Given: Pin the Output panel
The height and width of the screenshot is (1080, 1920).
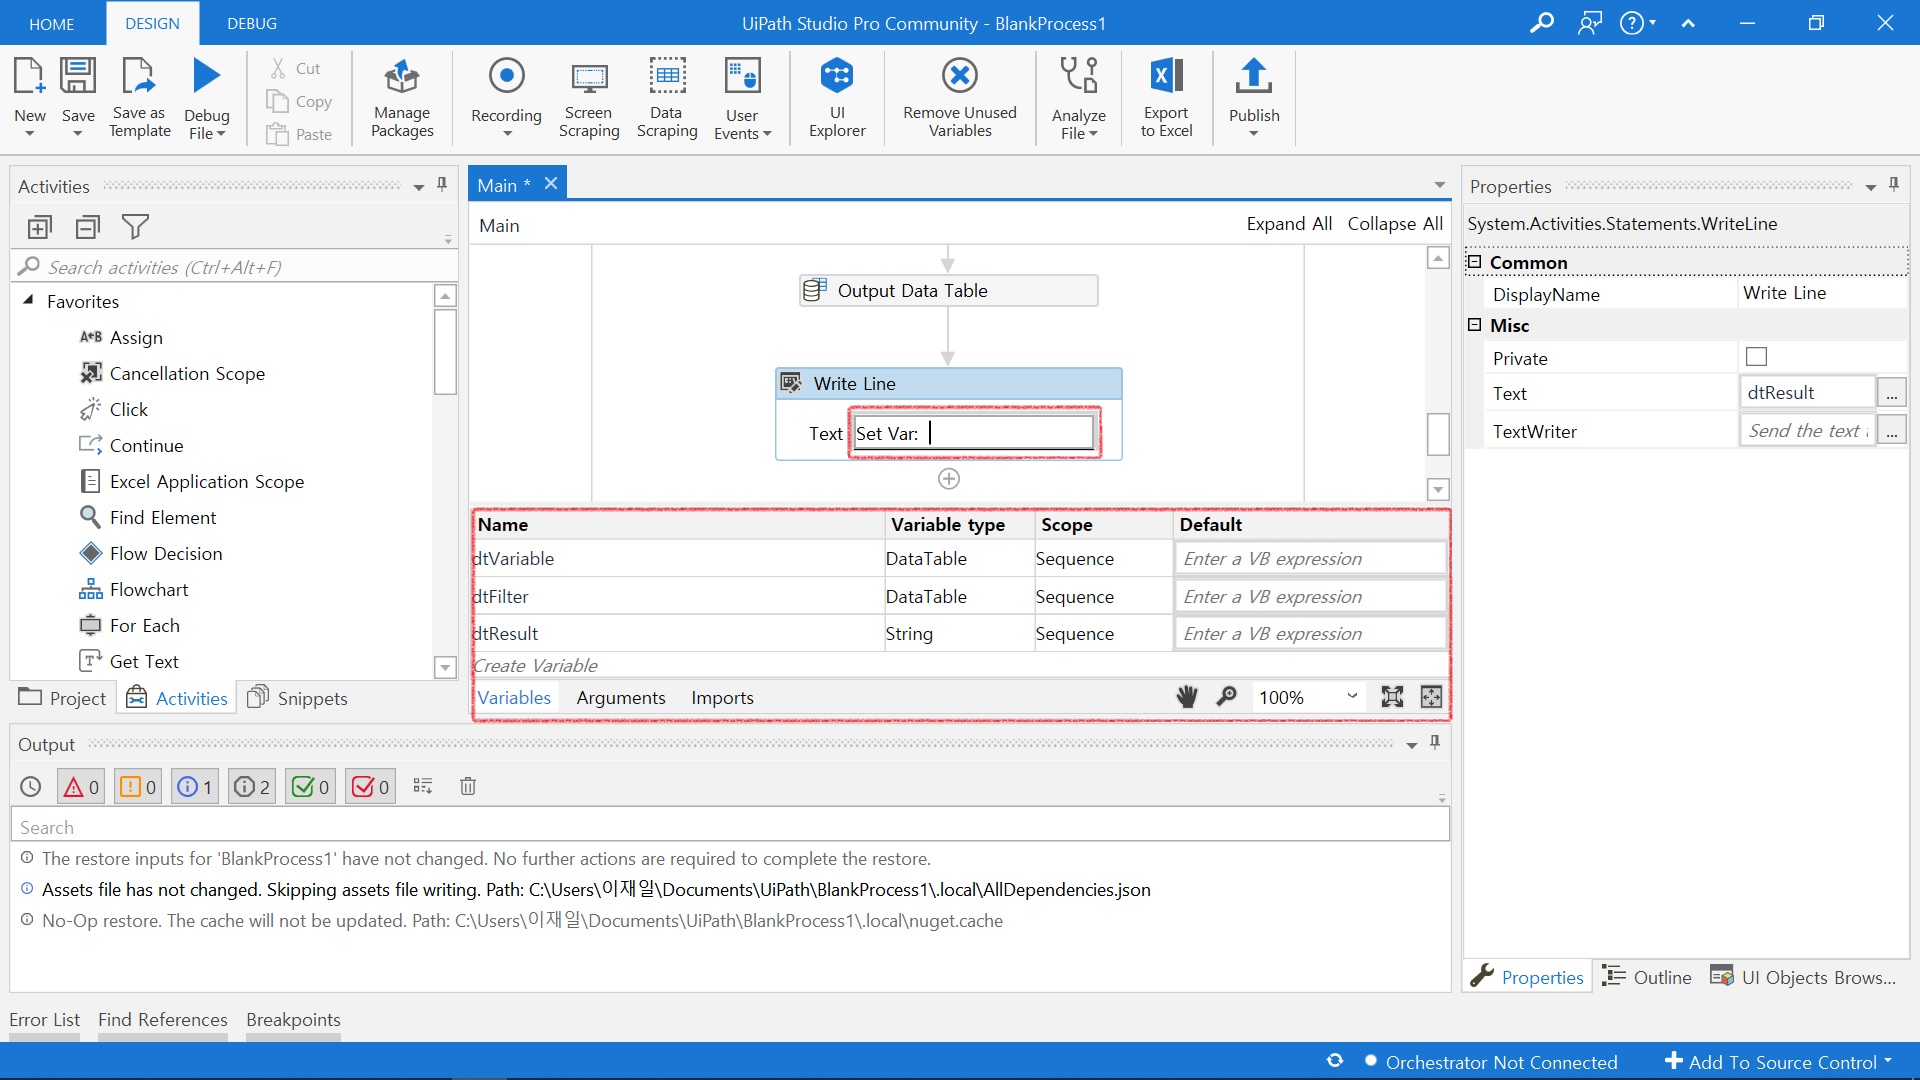Looking at the screenshot, I should click(x=1435, y=743).
